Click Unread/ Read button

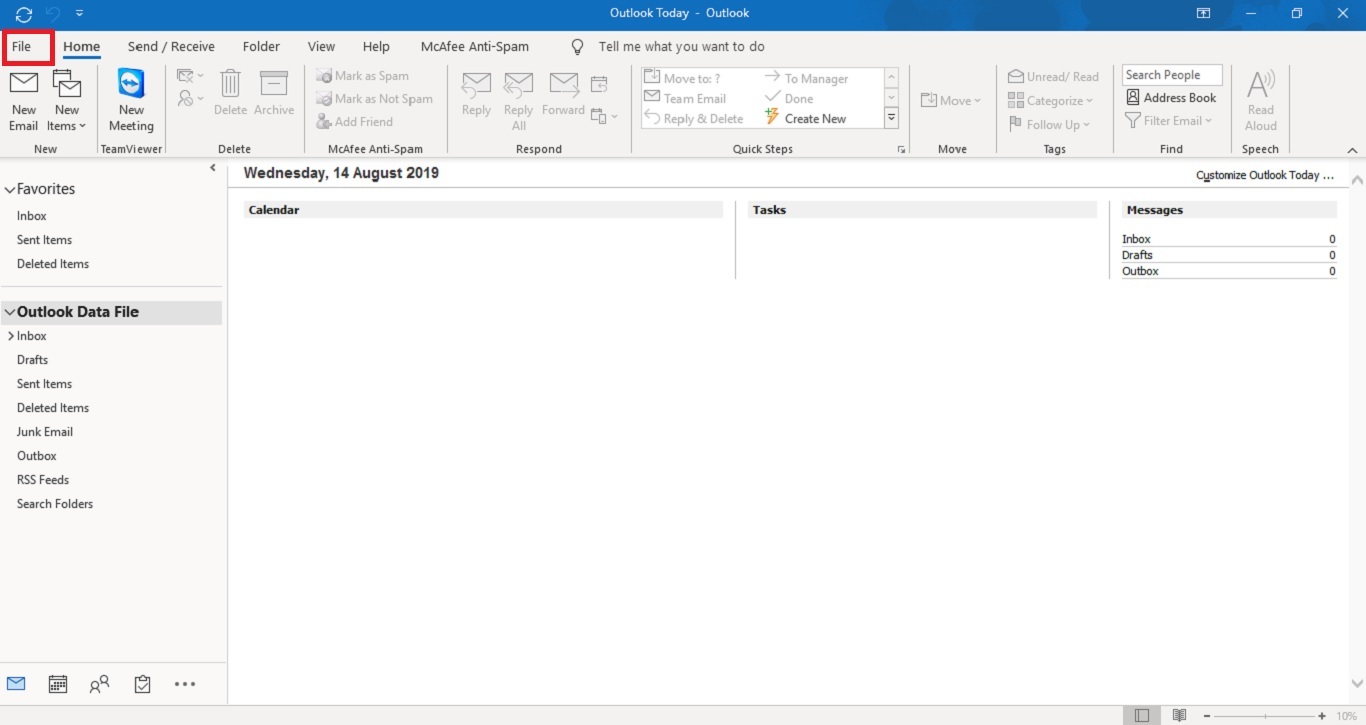(x=1053, y=77)
